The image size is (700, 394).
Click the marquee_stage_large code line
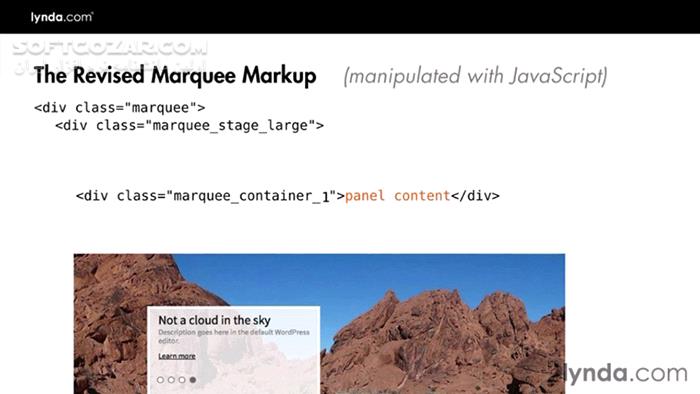coord(189,125)
